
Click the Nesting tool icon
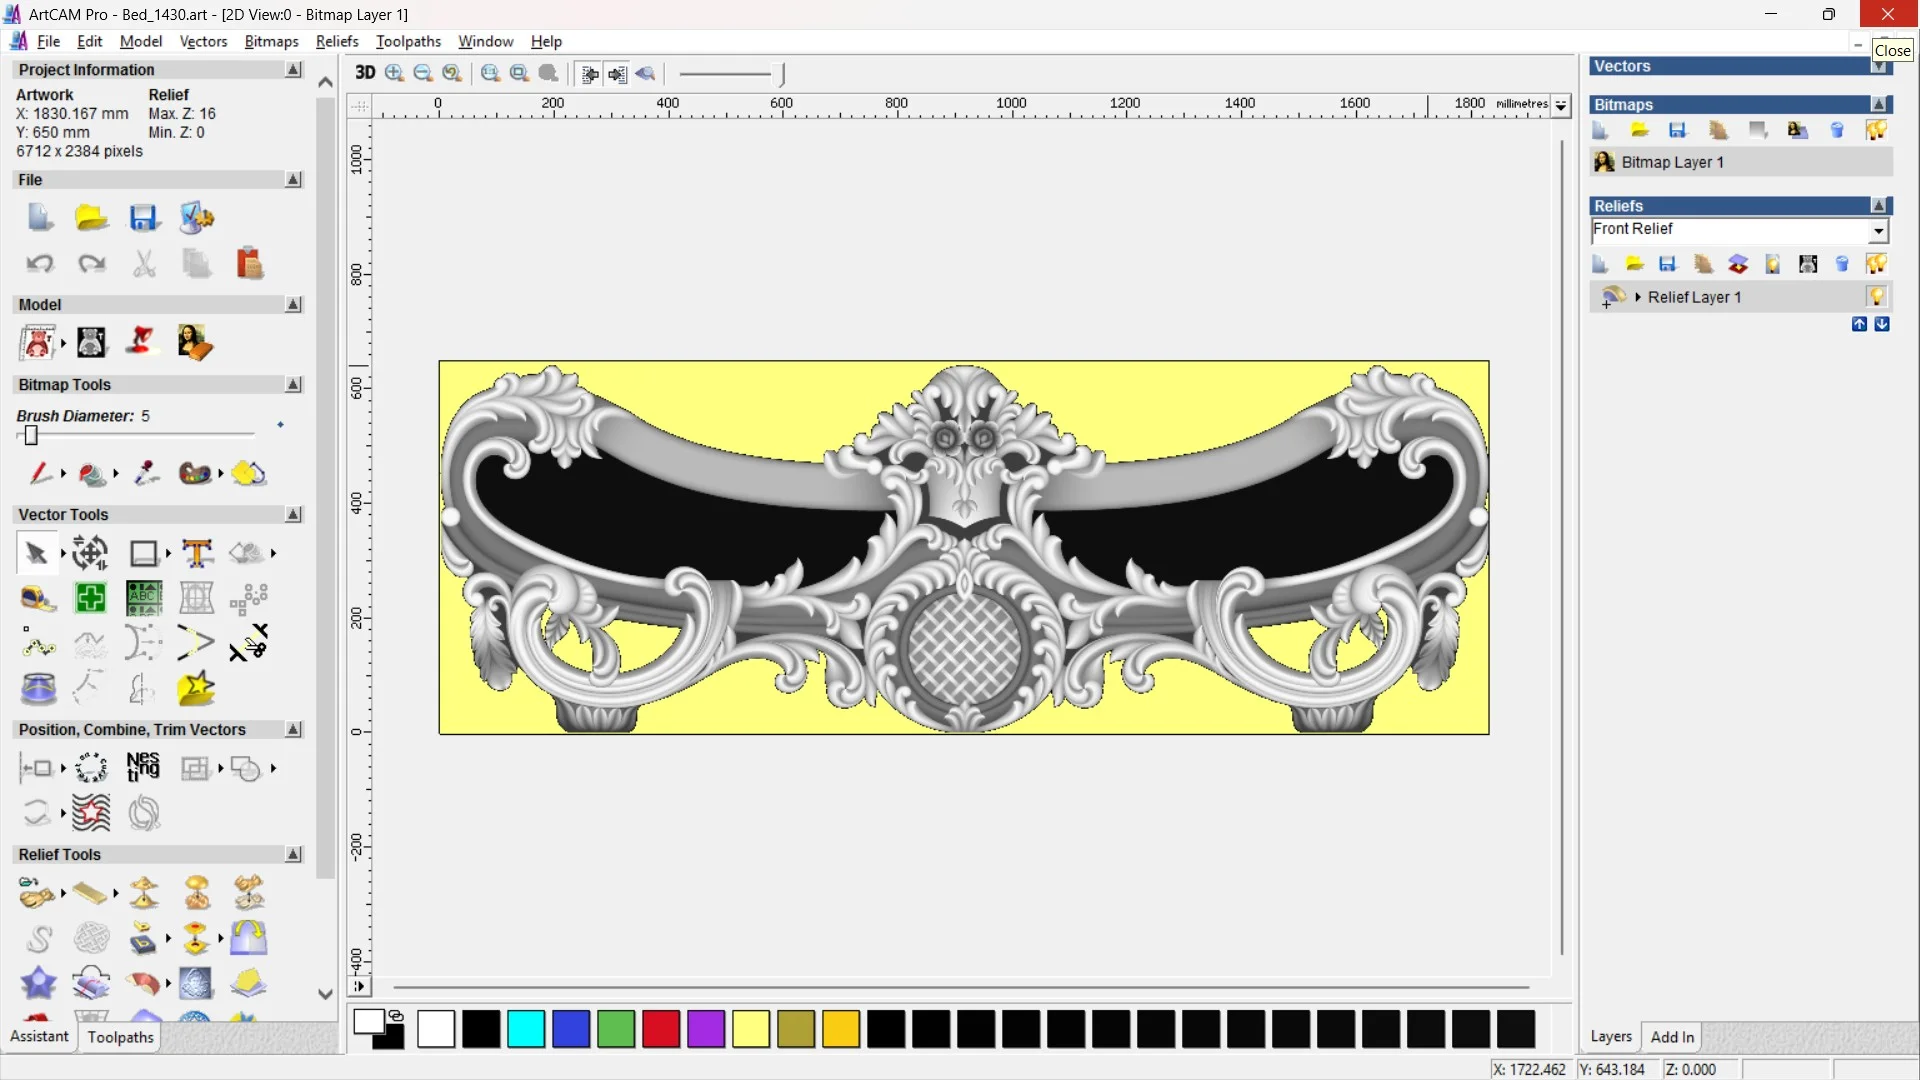coord(143,768)
